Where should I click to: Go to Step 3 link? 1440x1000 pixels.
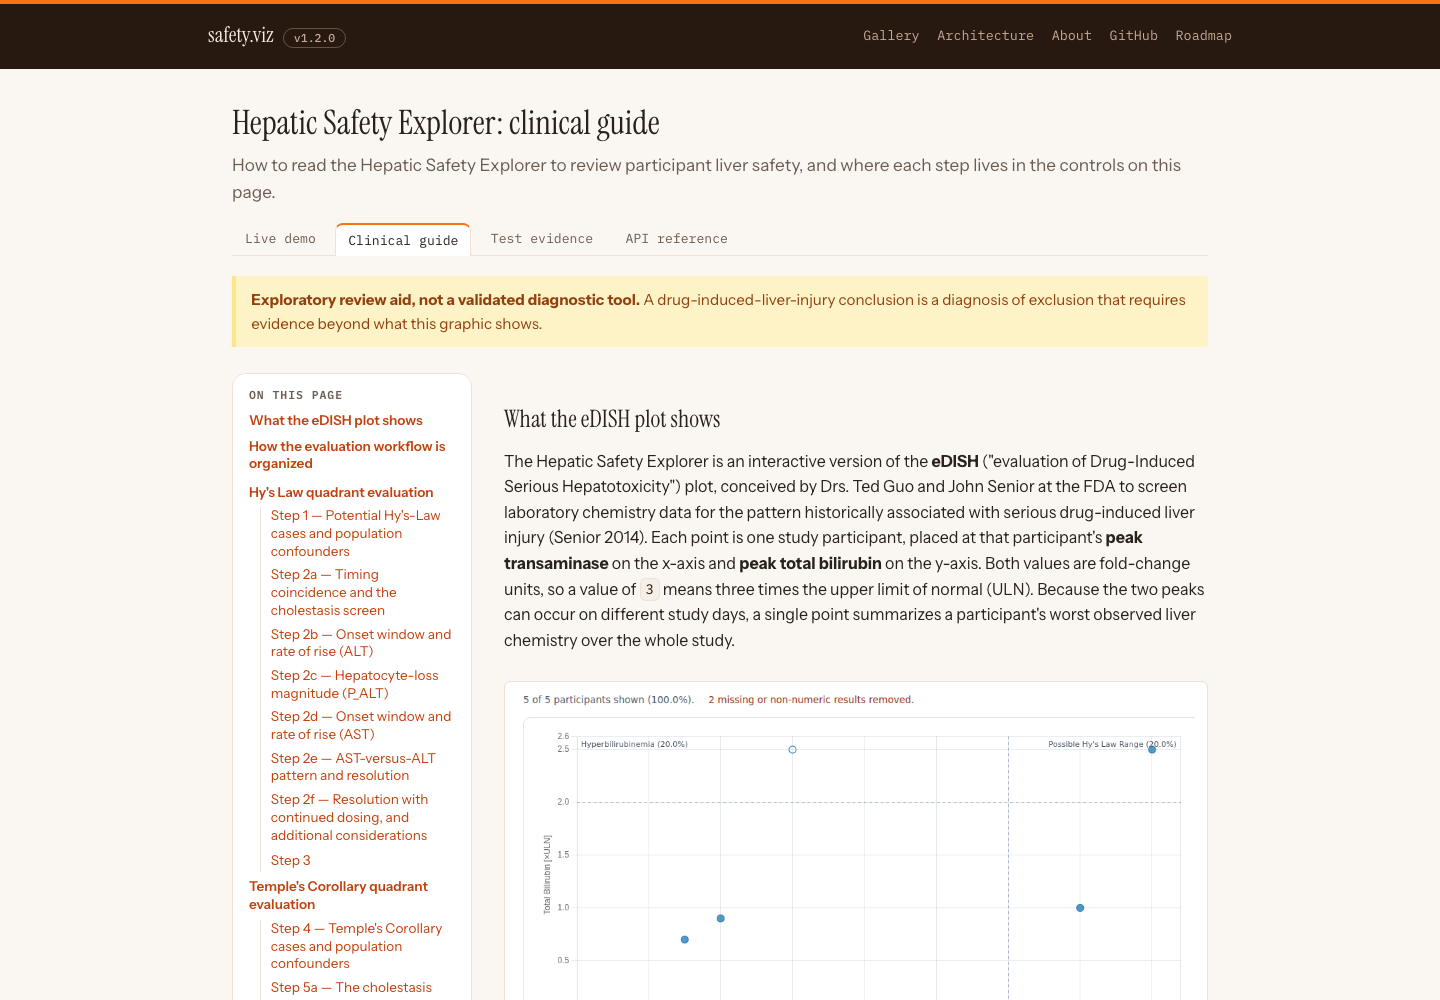[291, 860]
